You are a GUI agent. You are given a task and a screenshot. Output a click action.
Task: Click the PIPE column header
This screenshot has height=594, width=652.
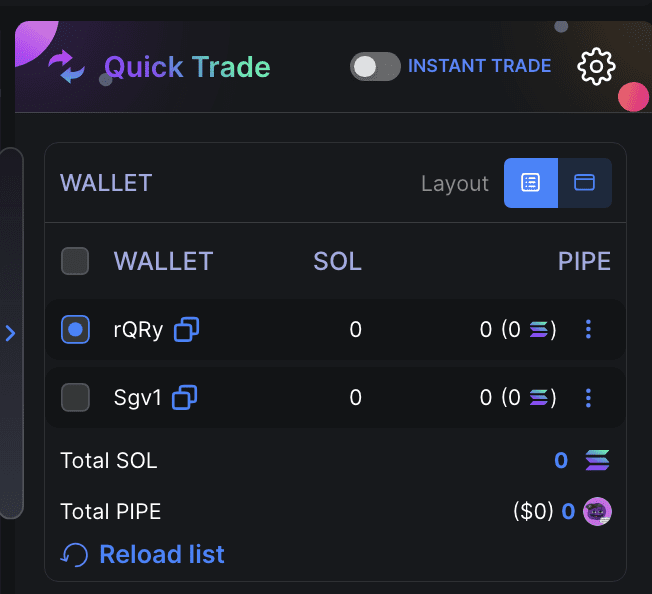[584, 261]
